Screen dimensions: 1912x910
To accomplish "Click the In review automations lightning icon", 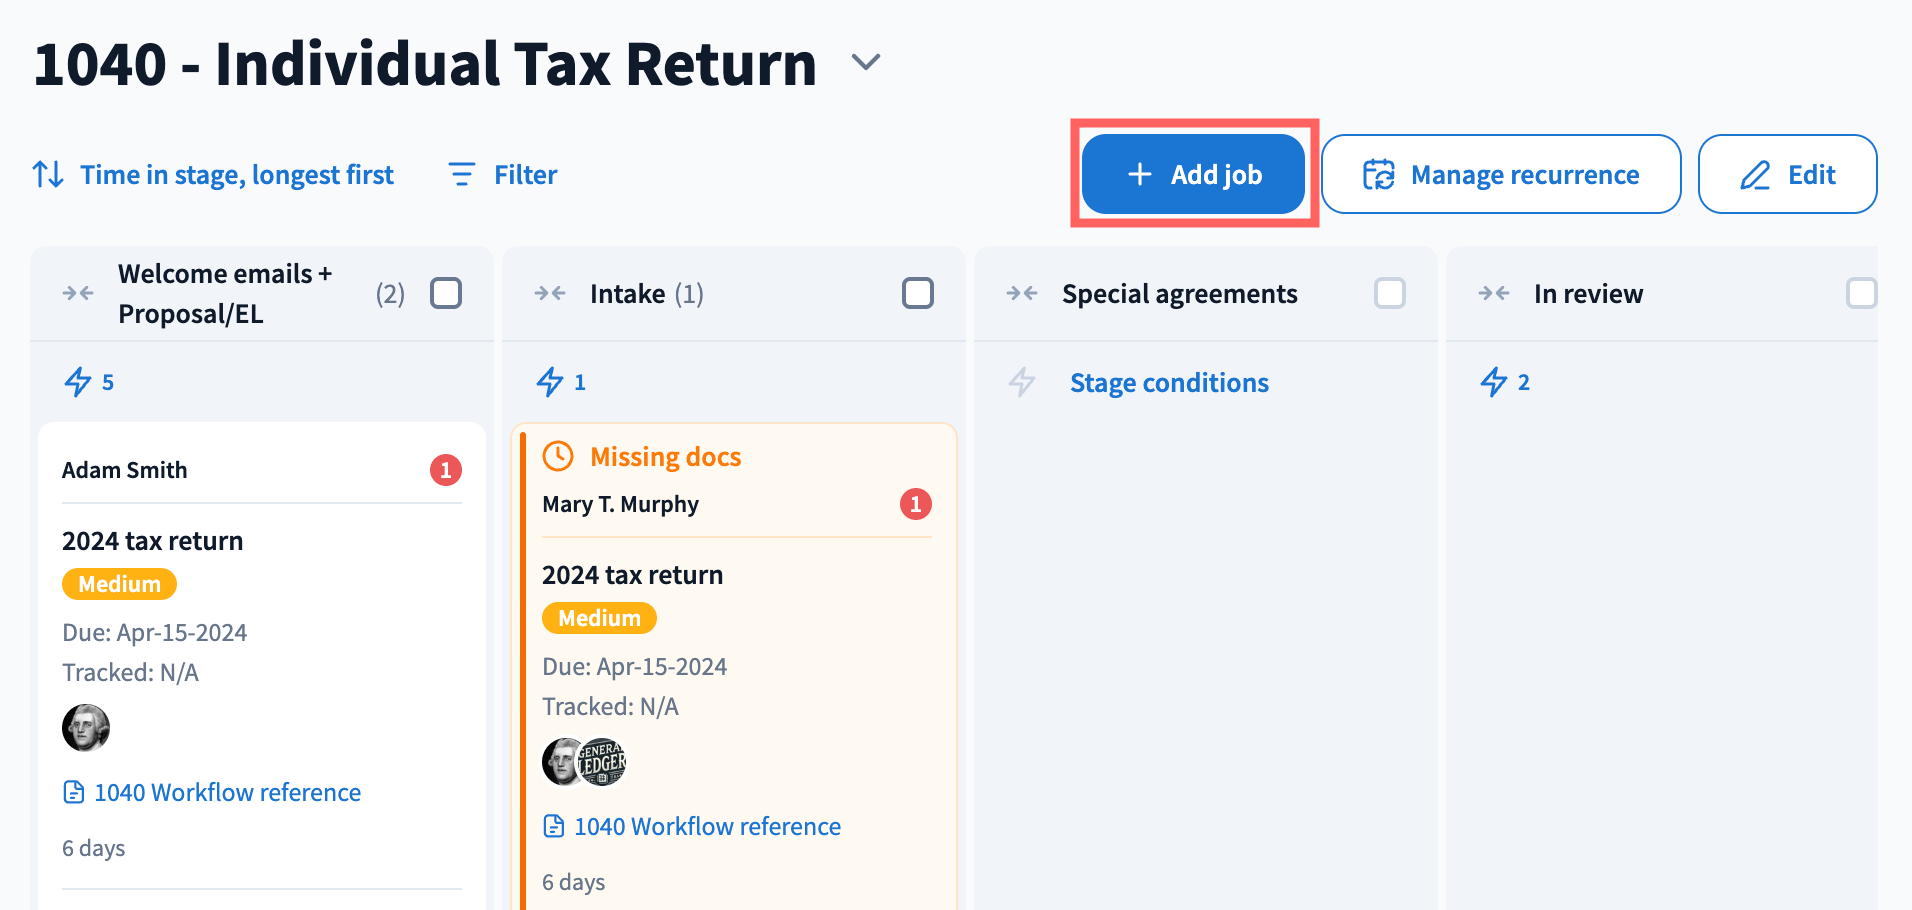I will click(1494, 382).
